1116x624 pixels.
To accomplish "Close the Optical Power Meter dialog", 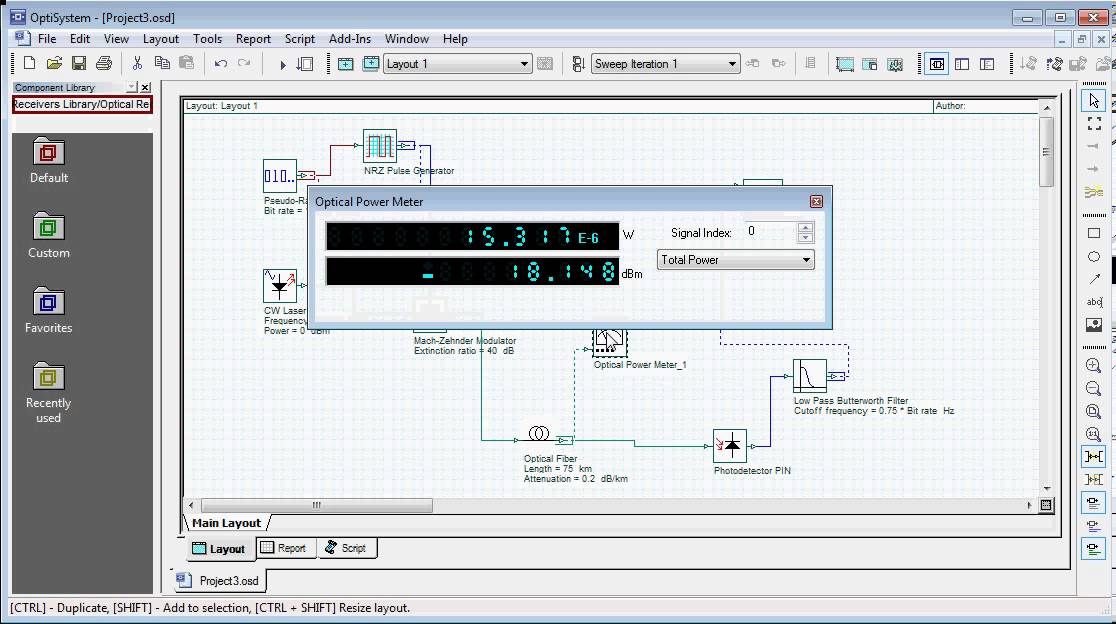I will pos(816,201).
